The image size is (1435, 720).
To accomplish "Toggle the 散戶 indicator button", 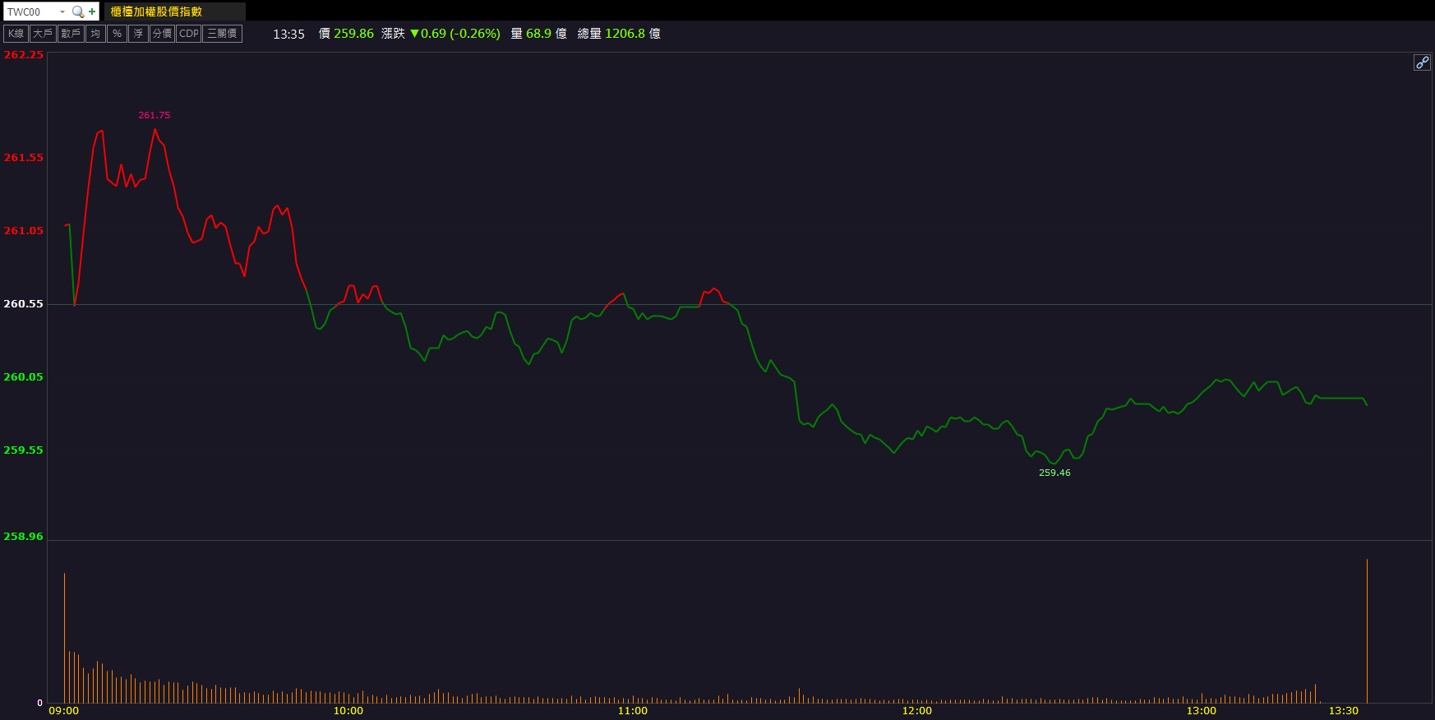I will pyautogui.click(x=70, y=34).
